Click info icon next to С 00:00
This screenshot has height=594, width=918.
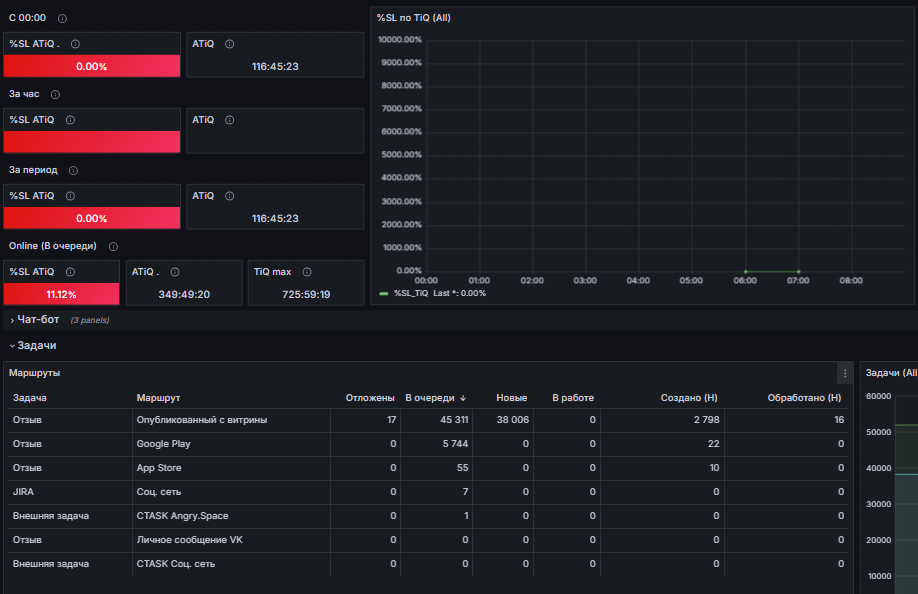(62, 19)
